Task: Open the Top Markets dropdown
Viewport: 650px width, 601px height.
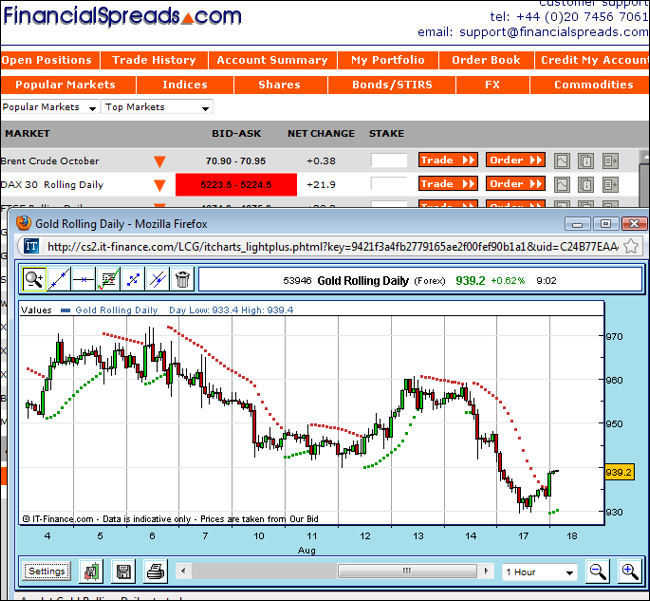Action: click(x=157, y=107)
